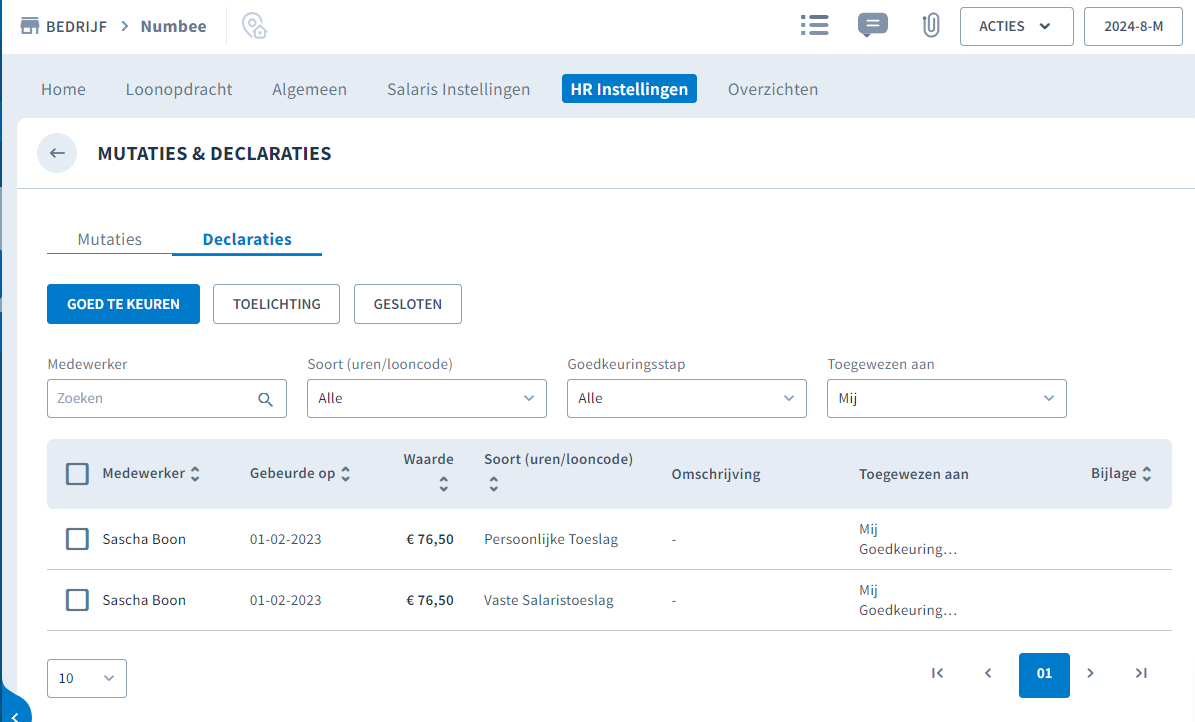Viewport: 1195px width, 722px height.
Task: Open the rows-per-page dropdown showing 10
Action: (x=87, y=679)
